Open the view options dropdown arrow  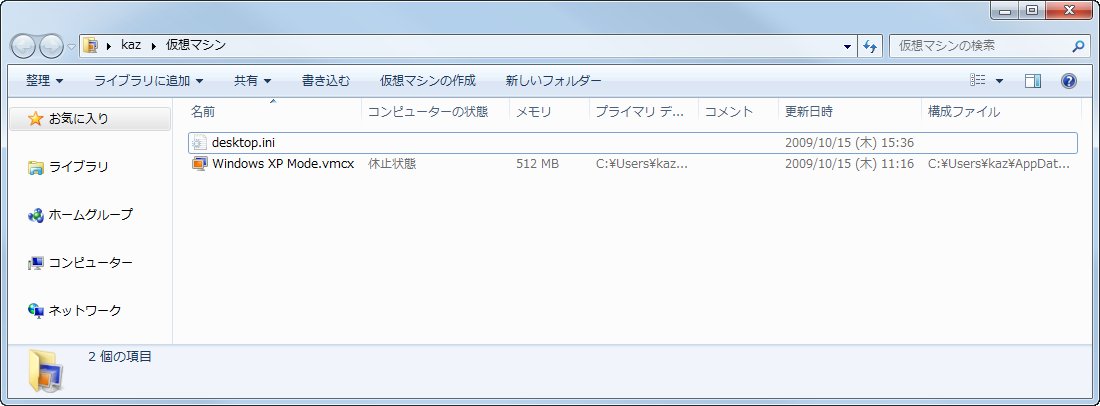(x=999, y=81)
